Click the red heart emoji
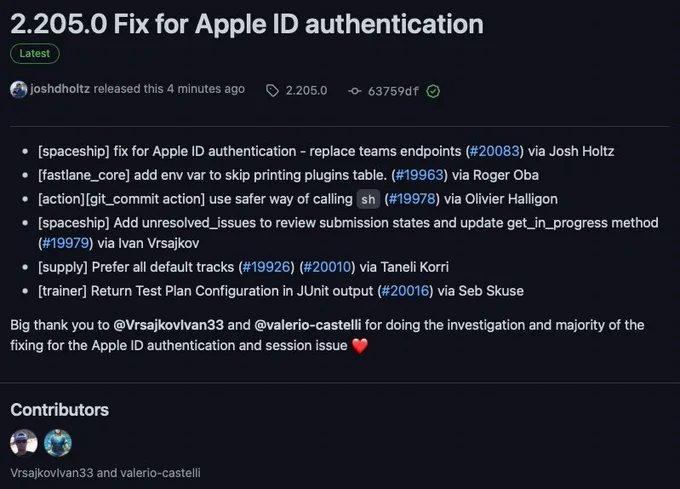This screenshot has width=680, height=489. tap(360, 346)
